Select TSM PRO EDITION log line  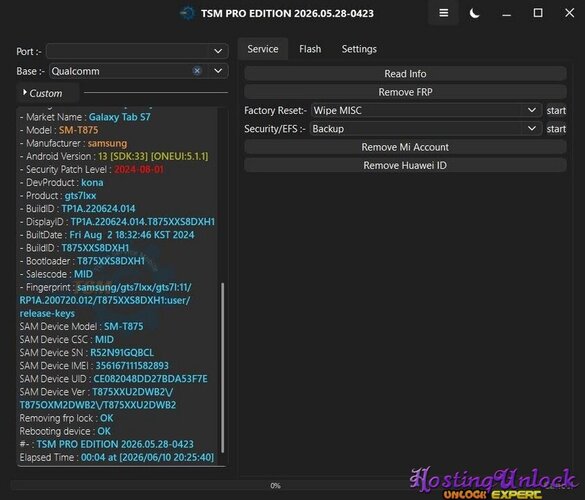coord(107,444)
